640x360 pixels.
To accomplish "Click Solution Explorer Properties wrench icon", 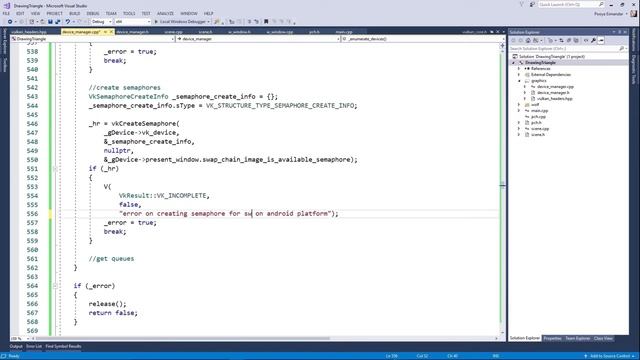I will [593, 40].
